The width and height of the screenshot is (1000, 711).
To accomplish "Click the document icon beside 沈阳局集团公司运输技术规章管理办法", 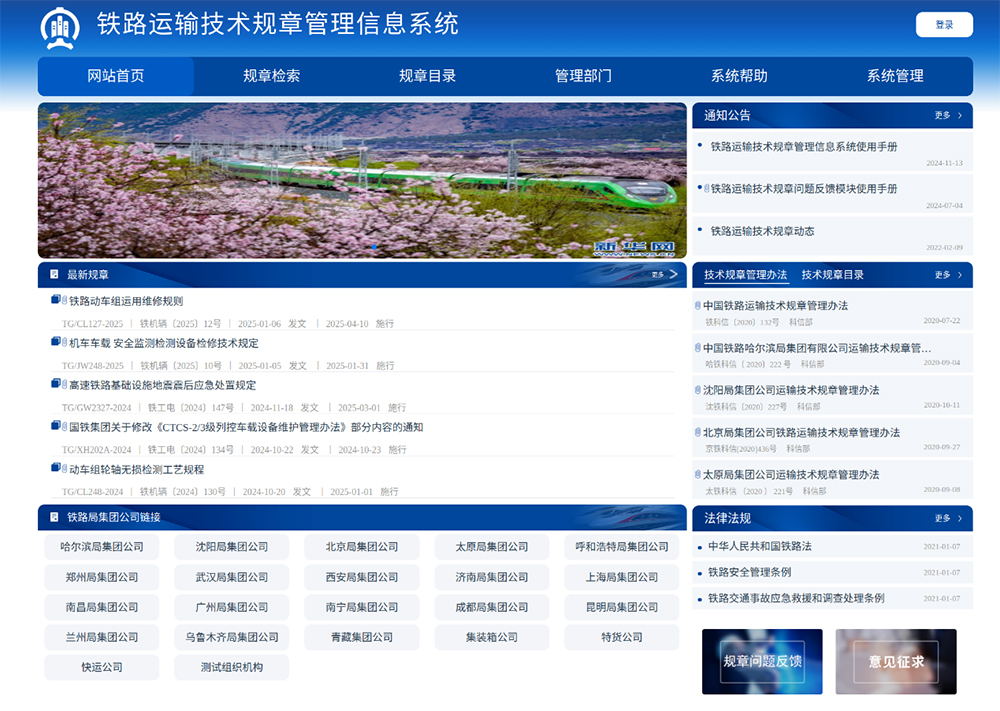I will click(699, 388).
